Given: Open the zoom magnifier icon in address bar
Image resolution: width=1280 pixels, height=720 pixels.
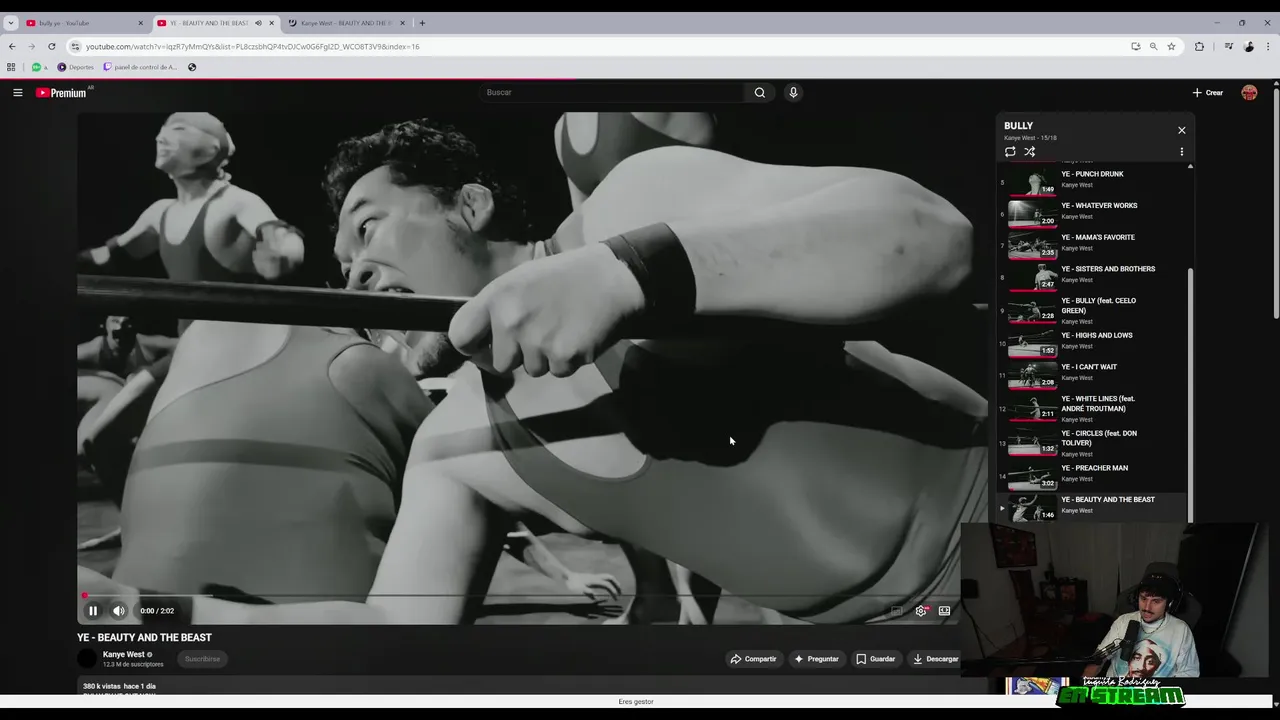Looking at the screenshot, I should coord(1153,46).
